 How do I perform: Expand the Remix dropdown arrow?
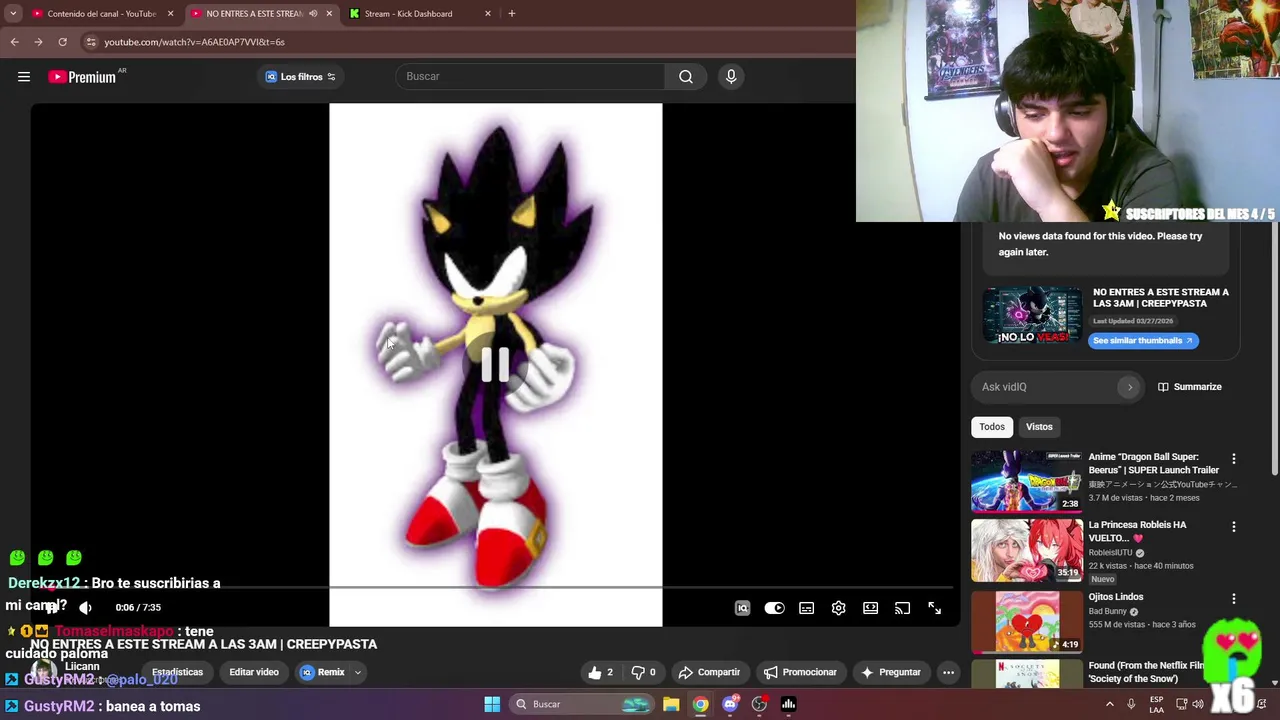point(358,672)
